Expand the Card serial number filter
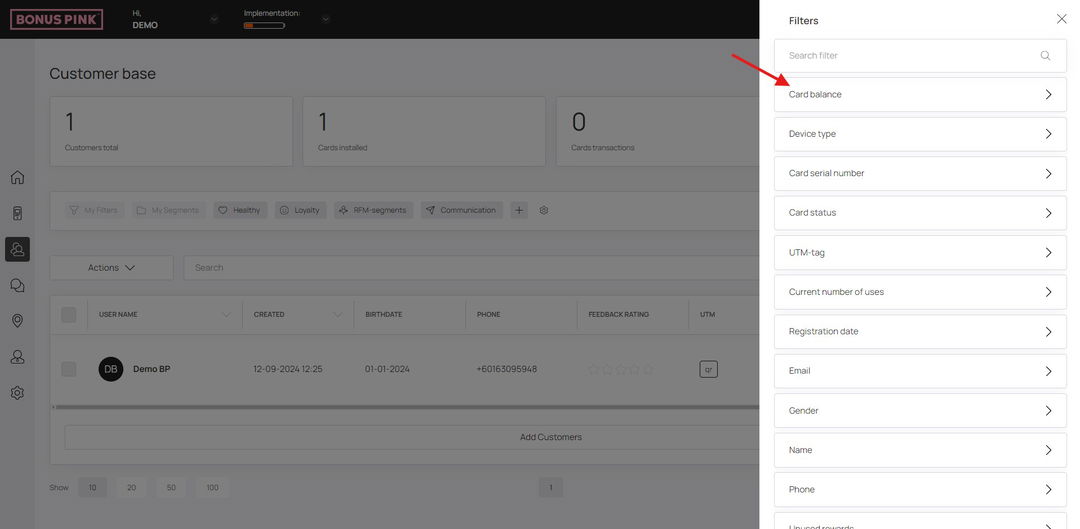The width and height of the screenshot is (1080, 529). 920,174
